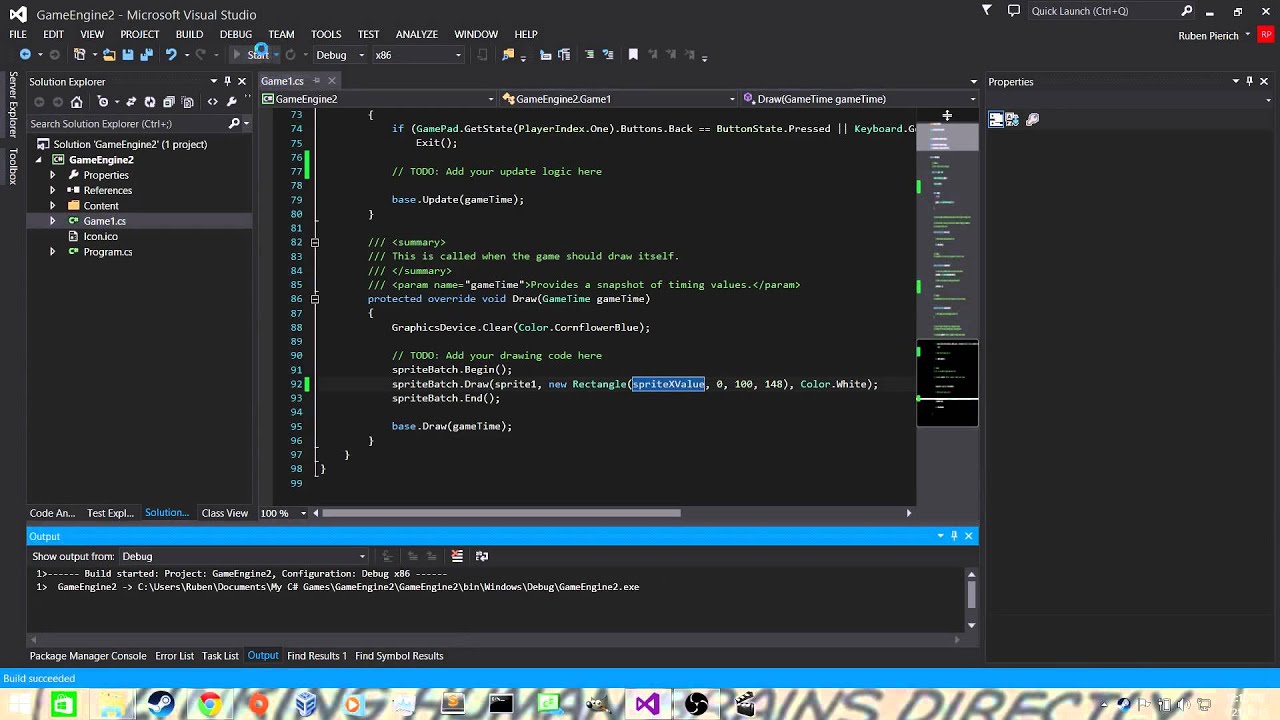This screenshot has height=720, width=1280.
Task: Toggle the bookmark icon in the editor toolbar
Action: 633,55
